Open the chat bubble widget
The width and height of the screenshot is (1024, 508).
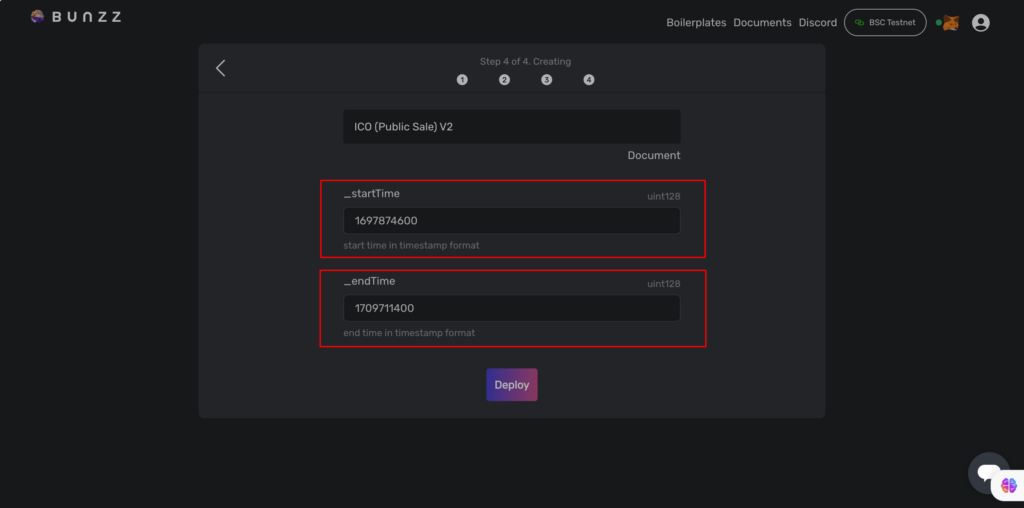[x=988, y=473]
